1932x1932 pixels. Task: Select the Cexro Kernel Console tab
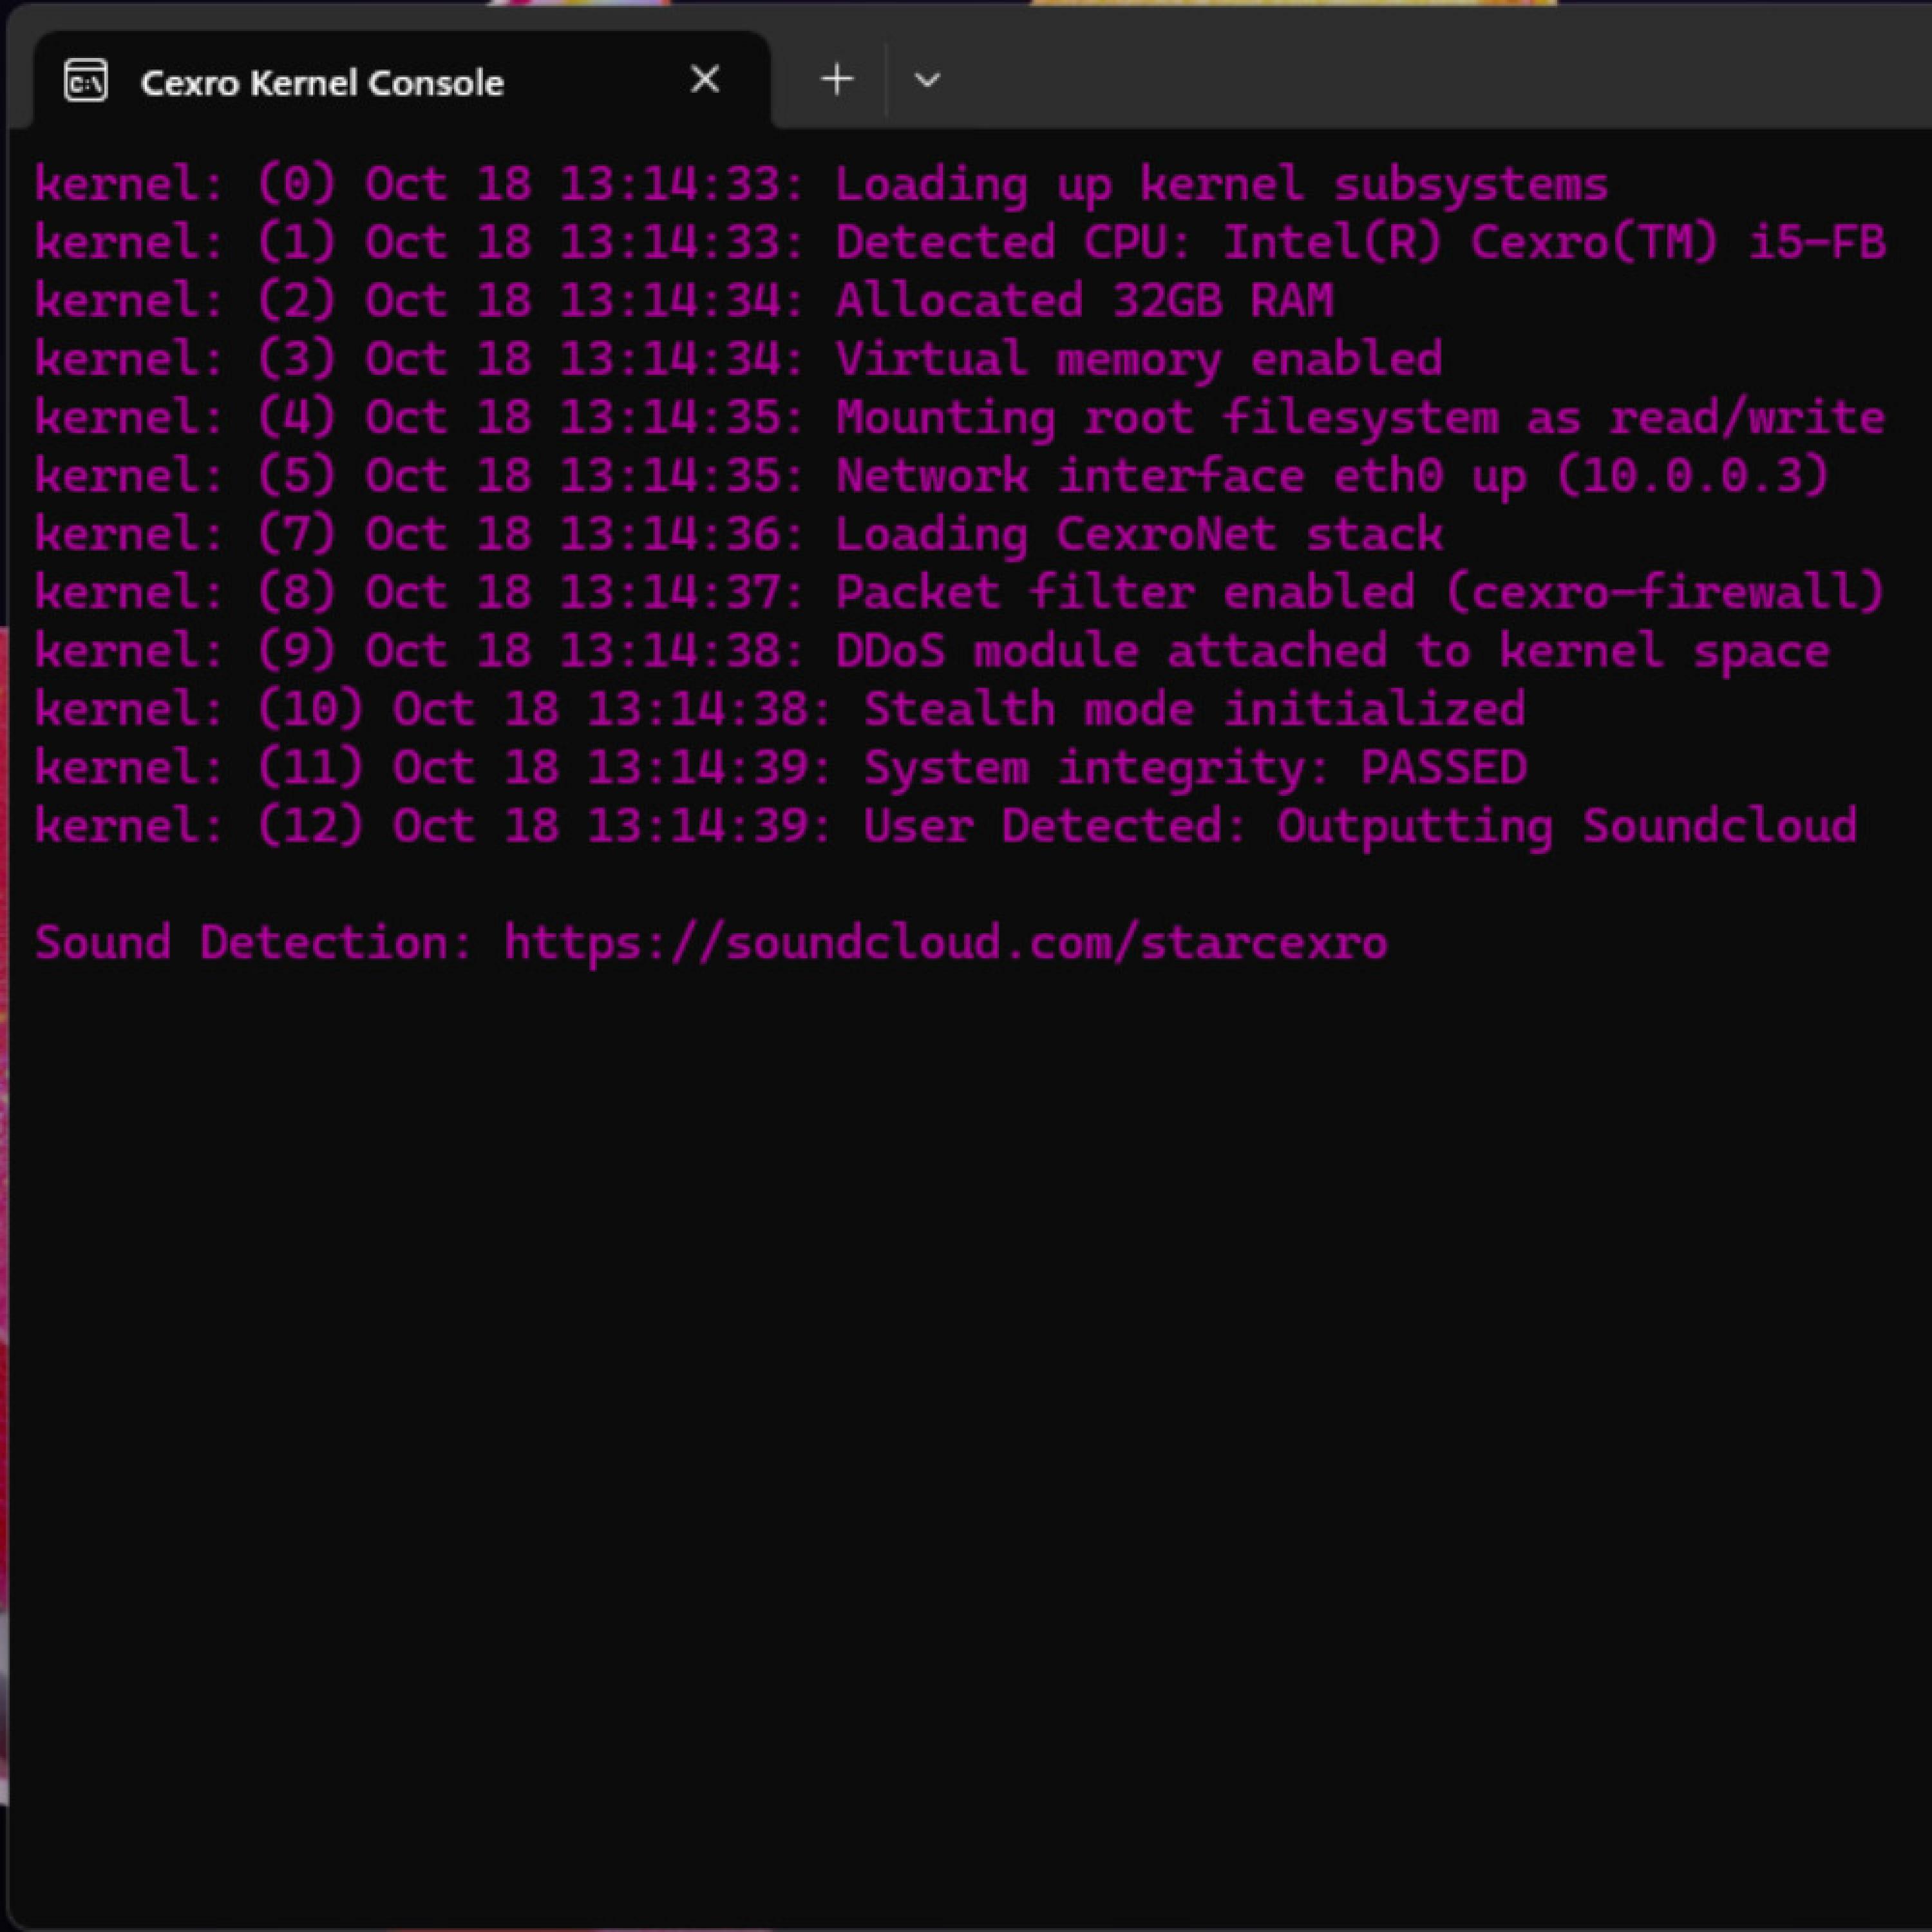point(322,83)
